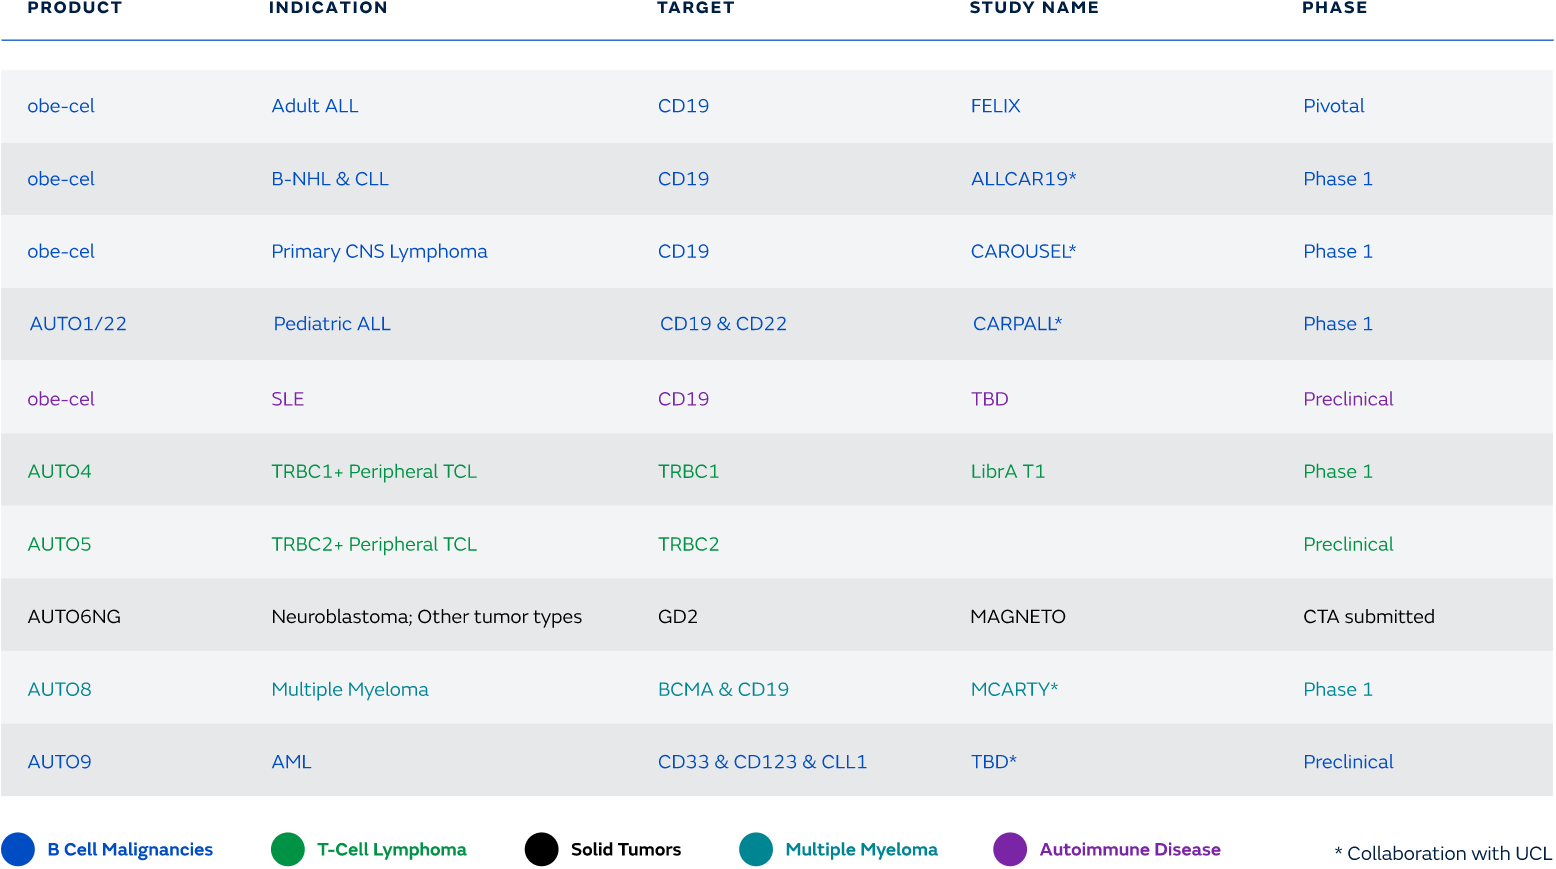Click the PRODUCT column header
1556x869 pixels.
(x=75, y=8)
